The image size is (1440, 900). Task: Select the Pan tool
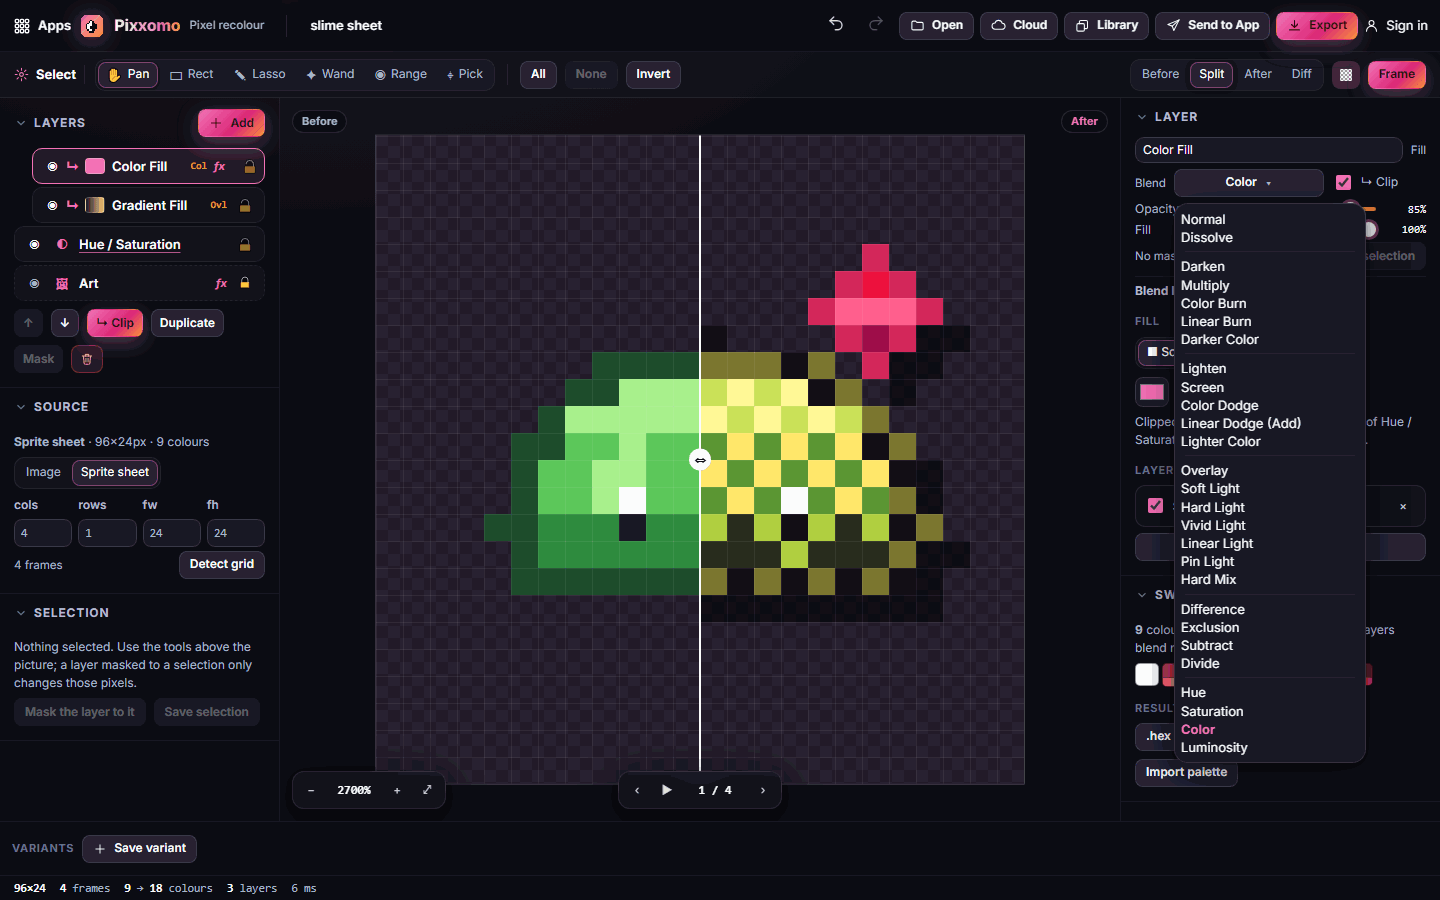click(128, 74)
